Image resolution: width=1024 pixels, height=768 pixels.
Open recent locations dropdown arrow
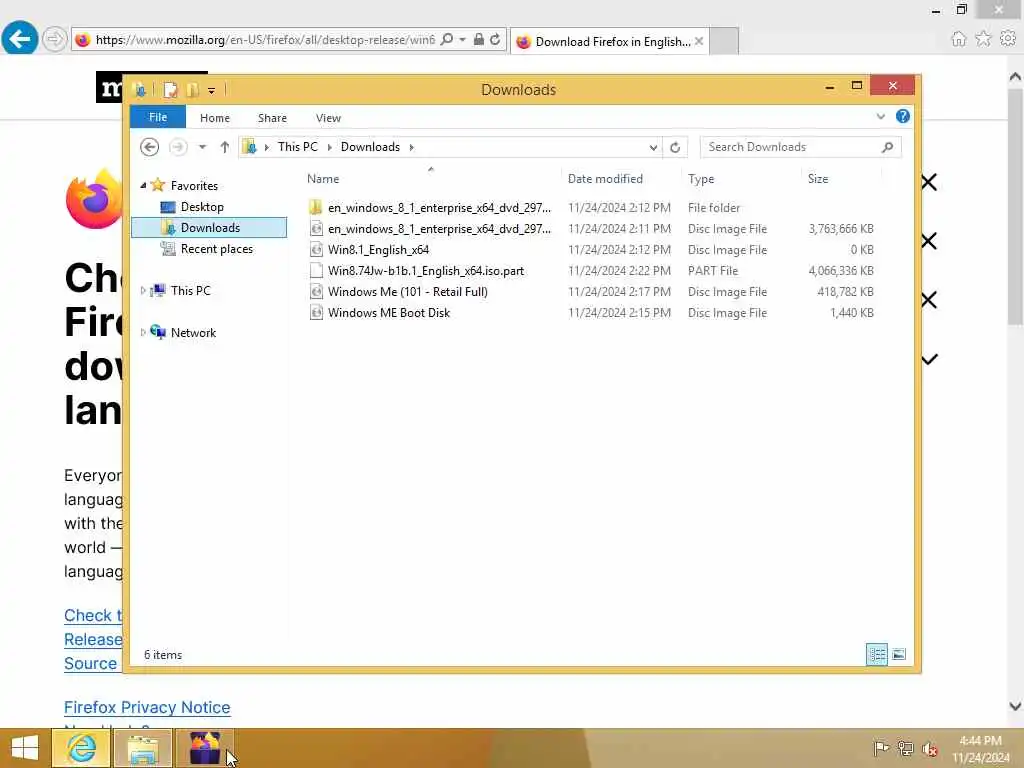pos(202,147)
